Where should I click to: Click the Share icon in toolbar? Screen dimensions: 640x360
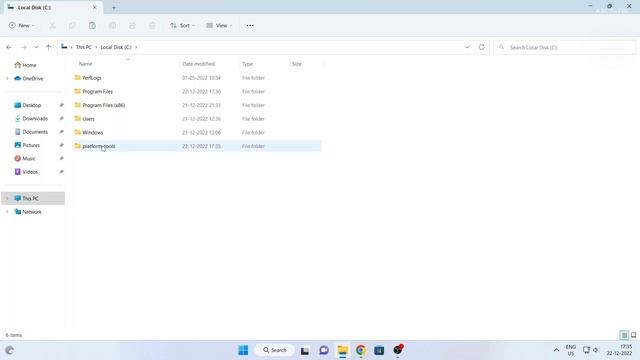(132, 25)
